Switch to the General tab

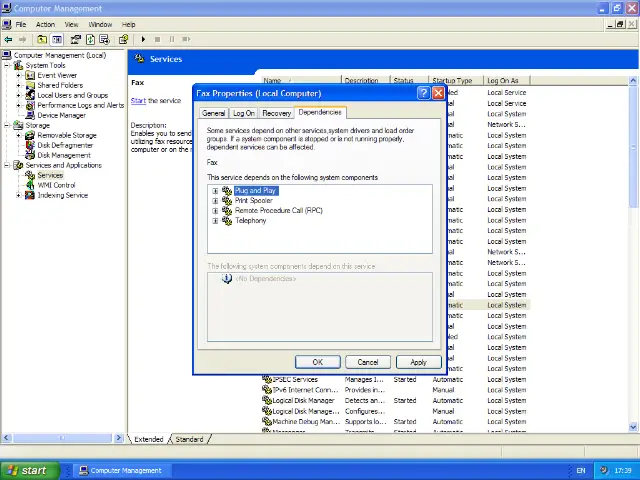(213, 113)
